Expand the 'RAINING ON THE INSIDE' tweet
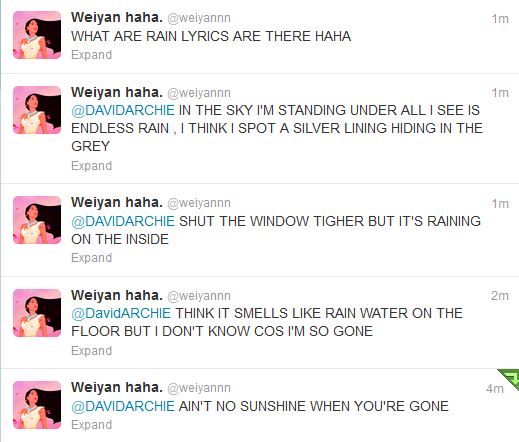The height and width of the screenshot is (442, 519). tap(92, 258)
